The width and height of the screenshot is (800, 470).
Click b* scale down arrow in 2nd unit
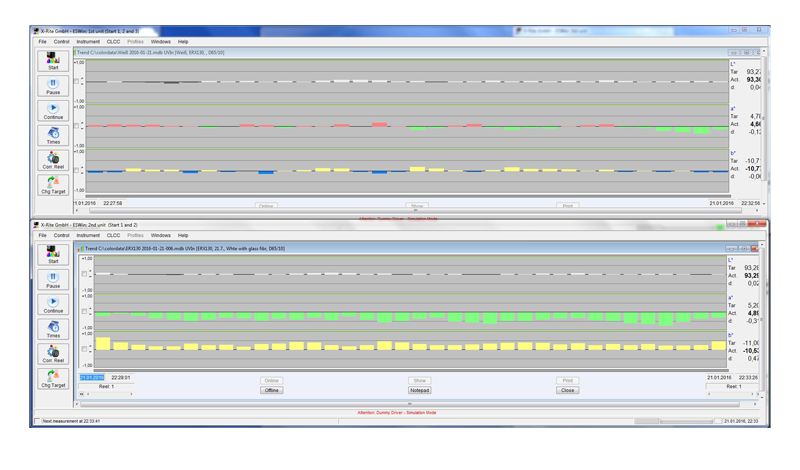(91, 352)
